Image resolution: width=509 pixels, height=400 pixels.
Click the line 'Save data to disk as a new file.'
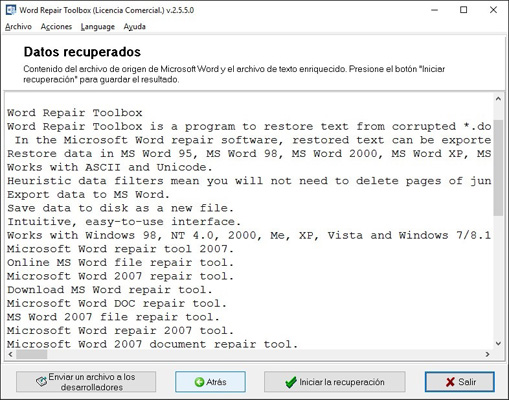[120, 208]
